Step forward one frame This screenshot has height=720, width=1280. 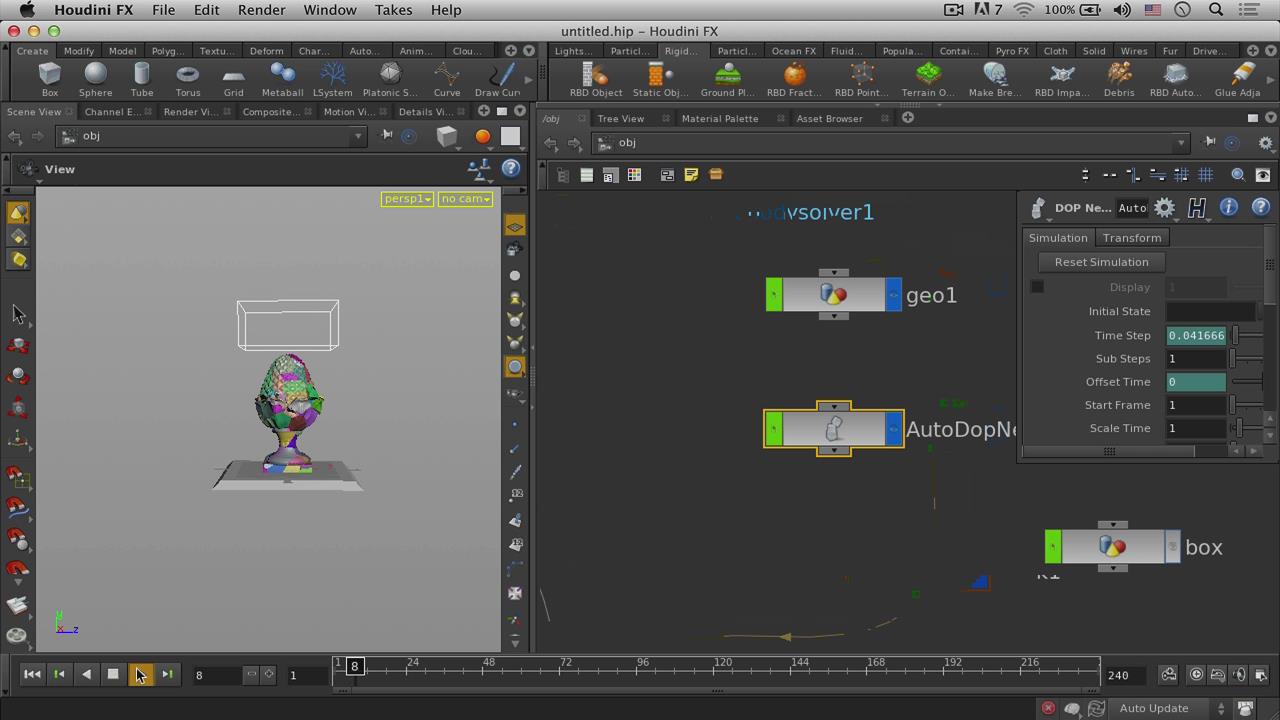click(167, 674)
